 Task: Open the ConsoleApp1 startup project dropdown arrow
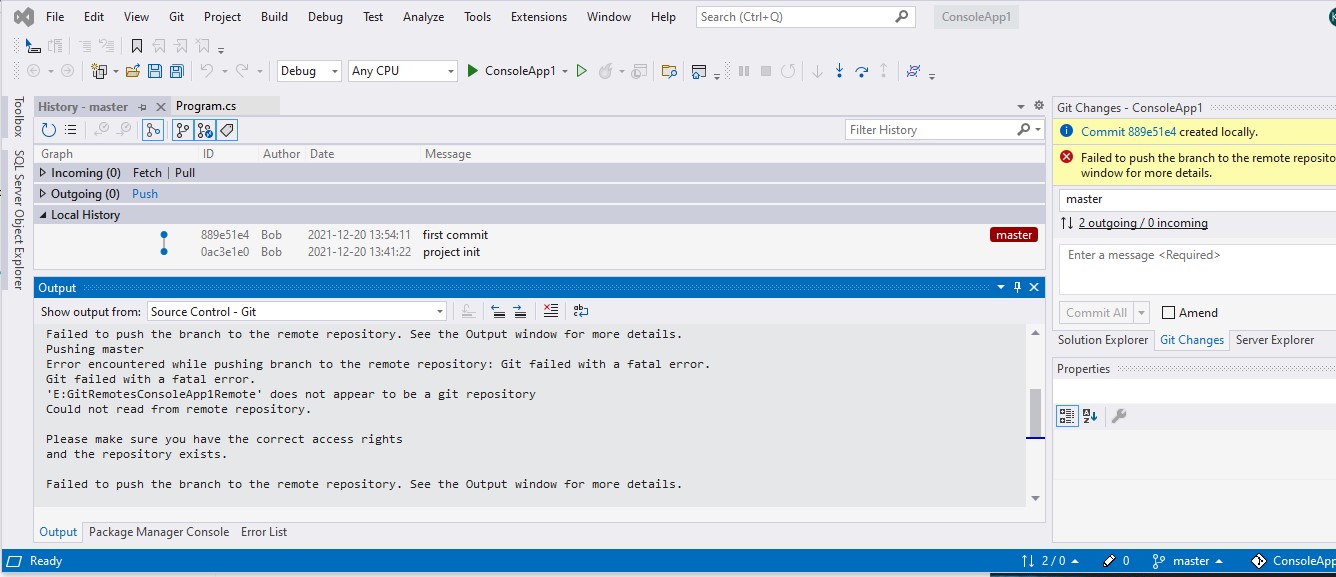(x=565, y=71)
